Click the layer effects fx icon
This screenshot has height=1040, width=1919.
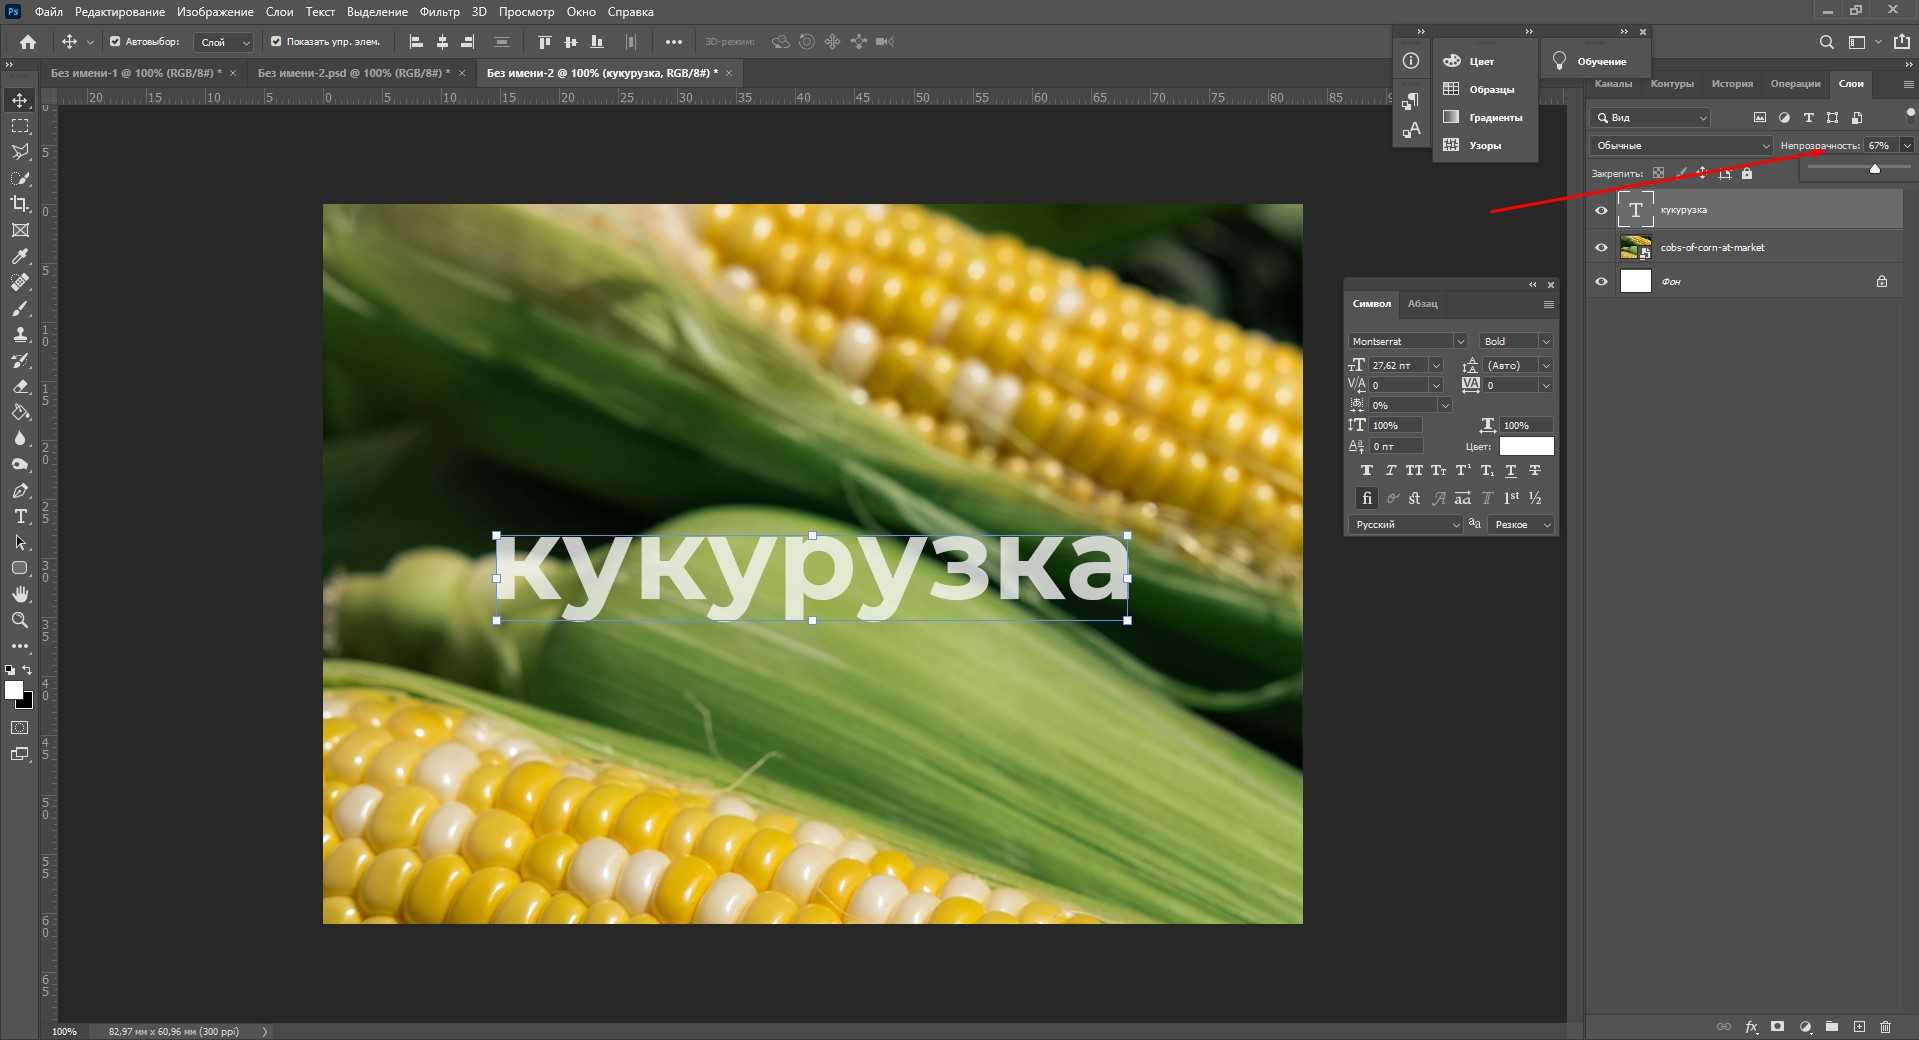pos(1751,1027)
